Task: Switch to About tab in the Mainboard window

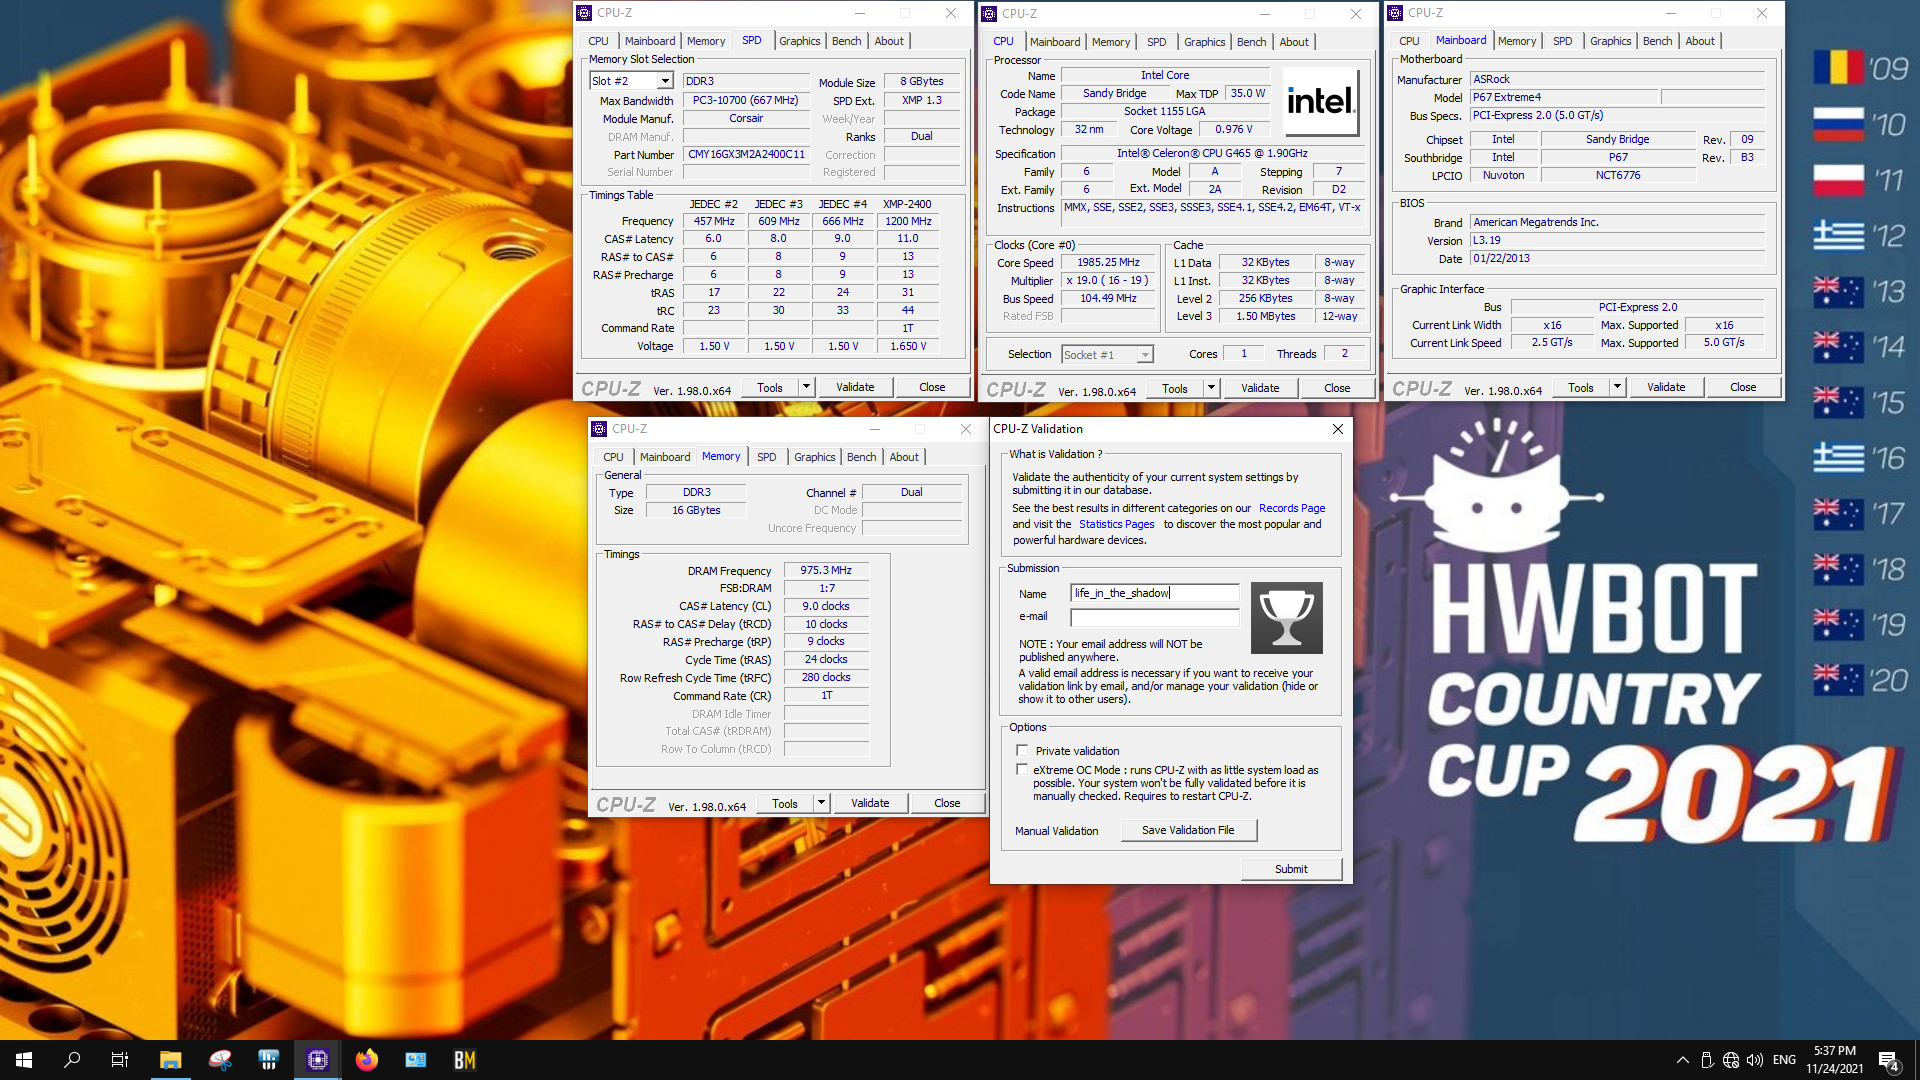Action: coord(1700,41)
